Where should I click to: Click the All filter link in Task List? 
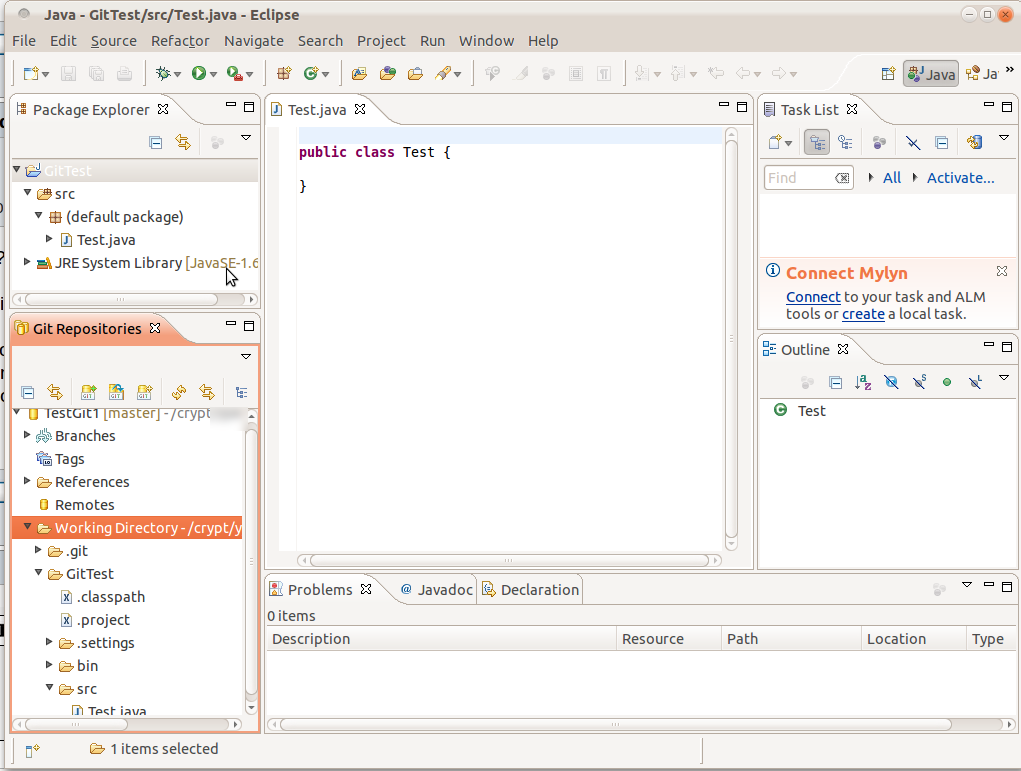tap(892, 178)
